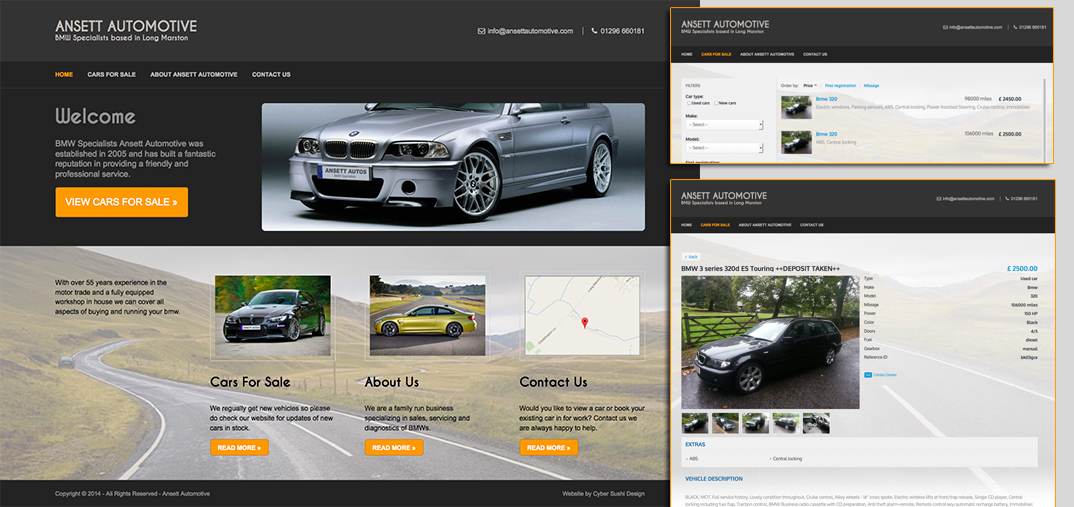Select the first small gallery thumbnail under the main car photo
1074x507 pixels.
pos(695,423)
